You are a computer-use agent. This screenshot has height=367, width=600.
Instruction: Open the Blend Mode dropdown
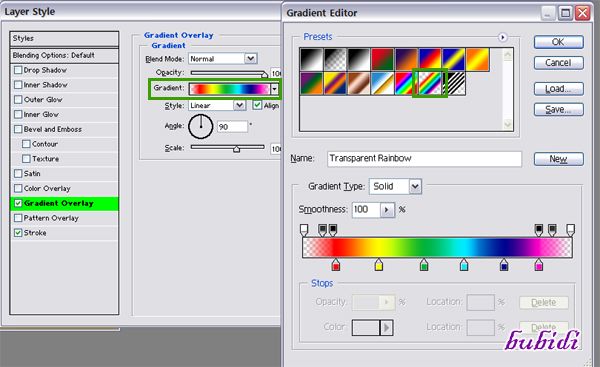tap(251, 59)
